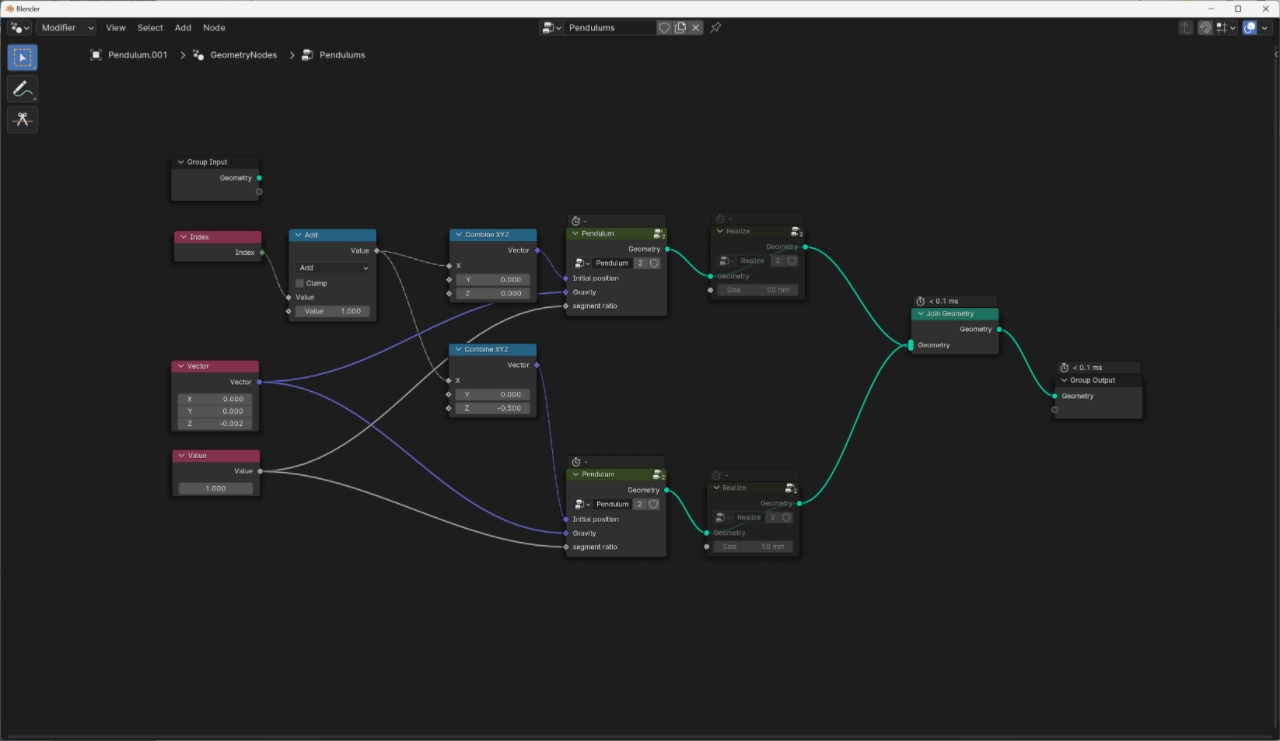The width and height of the screenshot is (1280, 741).
Task: Activate the Annotate pencil tool
Action: coord(23,89)
